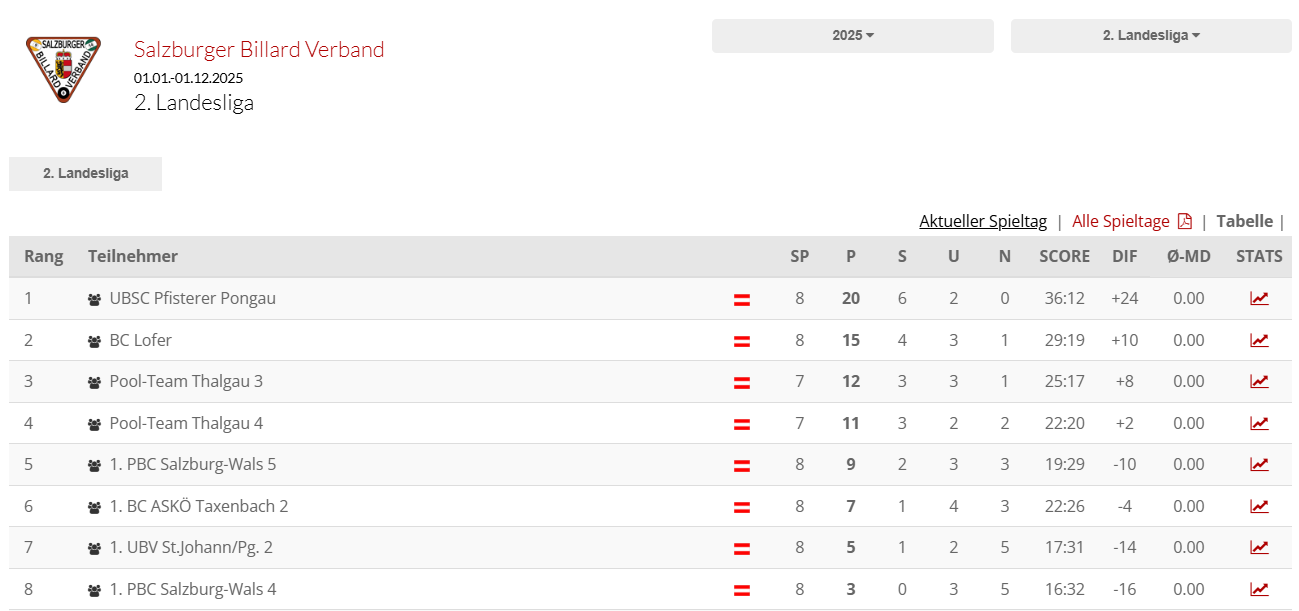Expand the 2025 year dropdown
This screenshot has height=611, width=1299.
click(x=853, y=36)
